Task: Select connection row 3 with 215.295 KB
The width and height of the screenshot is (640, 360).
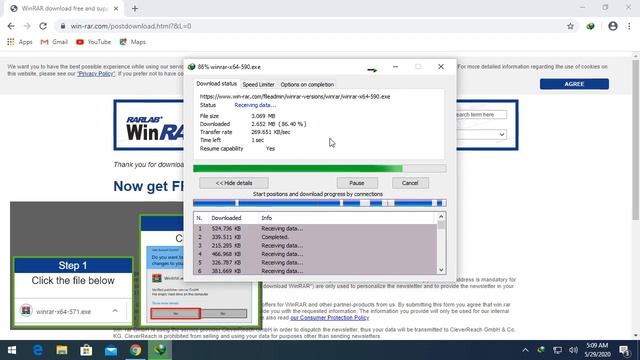Action: coord(315,246)
